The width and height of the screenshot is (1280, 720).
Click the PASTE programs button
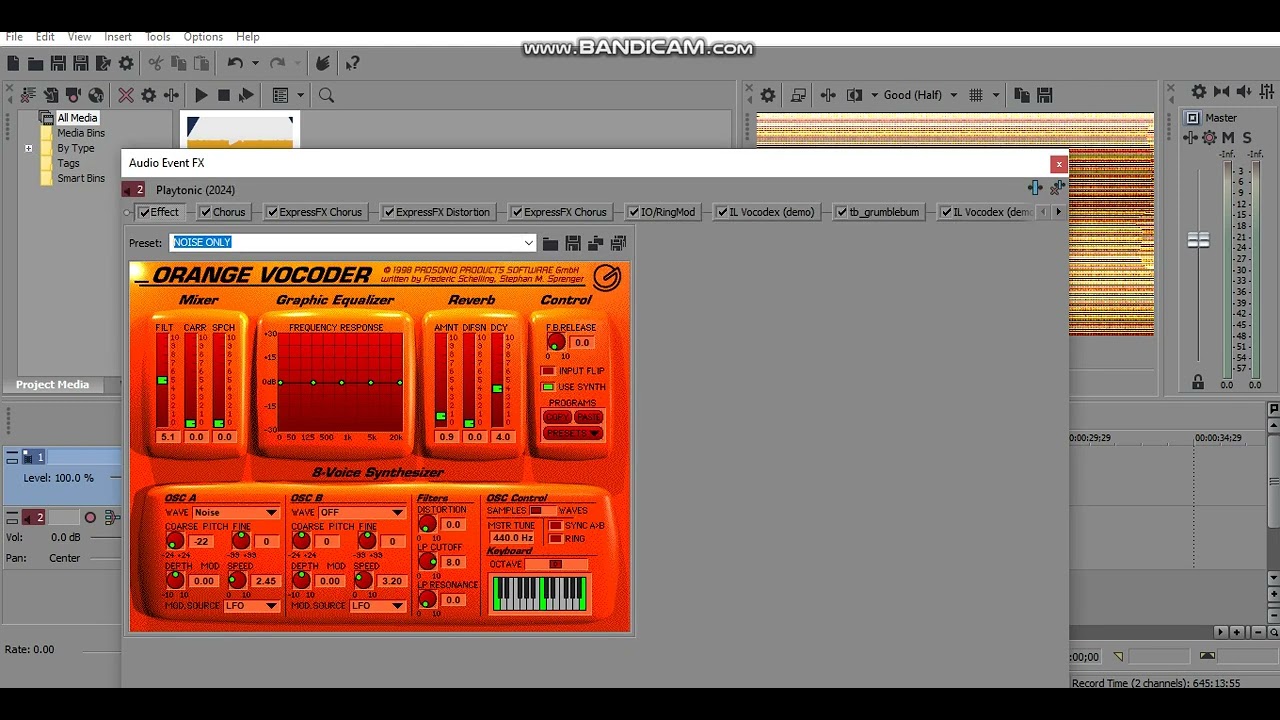point(589,418)
